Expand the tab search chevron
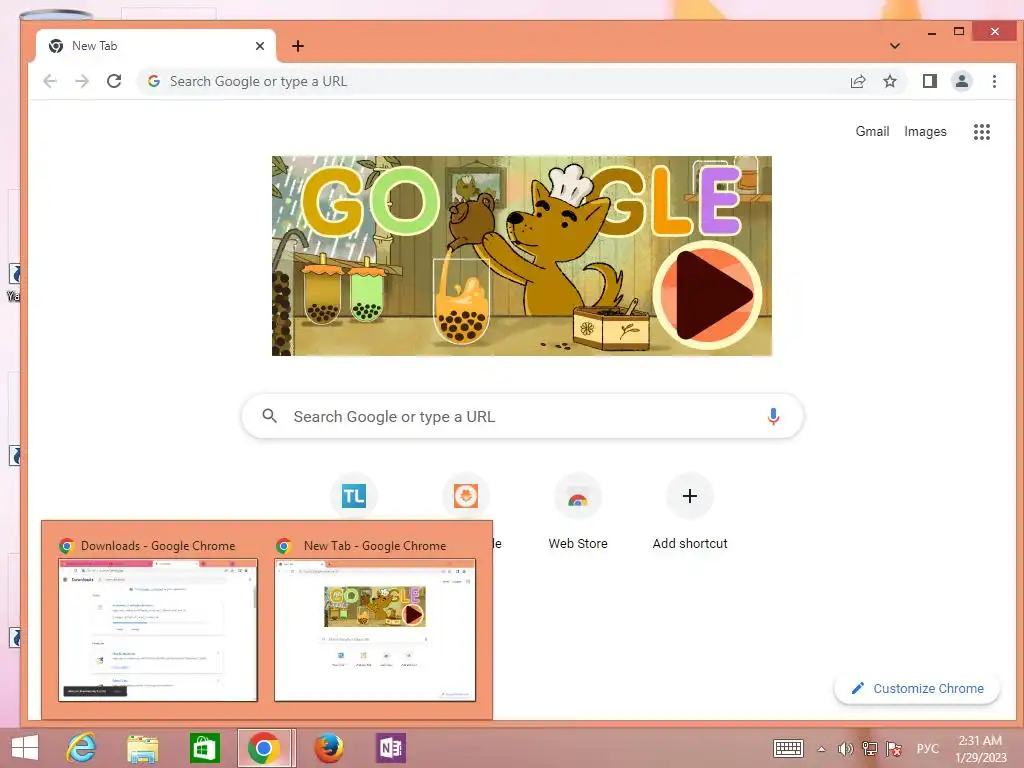The width and height of the screenshot is (1024, 768). click(895, 46)
